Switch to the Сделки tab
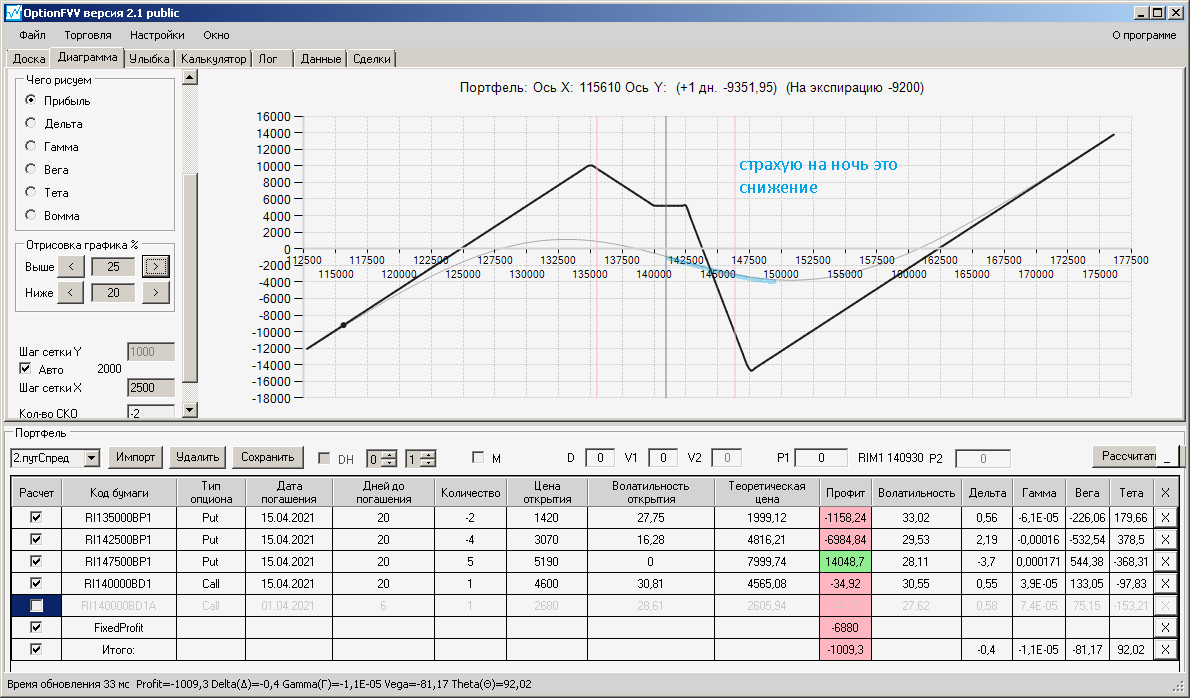1190x698 pixels. coord(372,58)
